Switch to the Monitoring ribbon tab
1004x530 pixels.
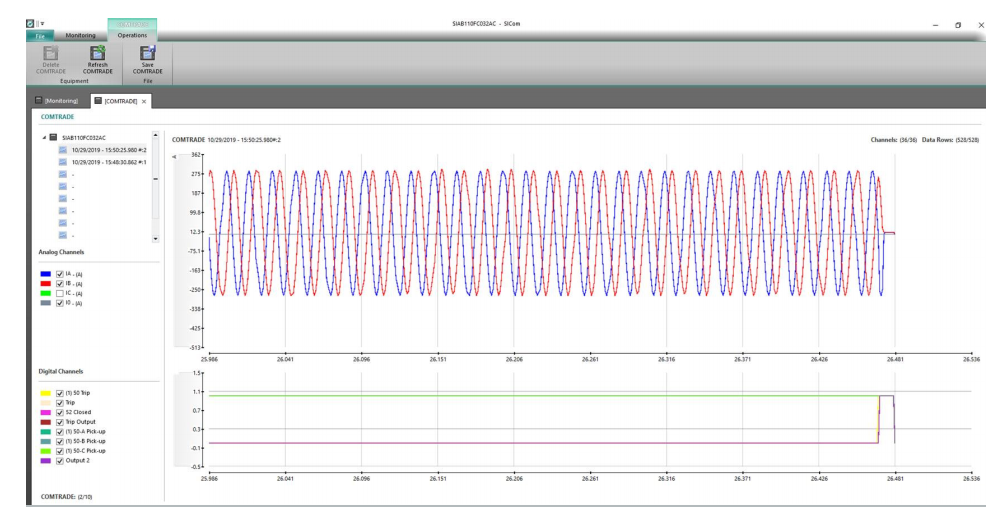point(80,36)
